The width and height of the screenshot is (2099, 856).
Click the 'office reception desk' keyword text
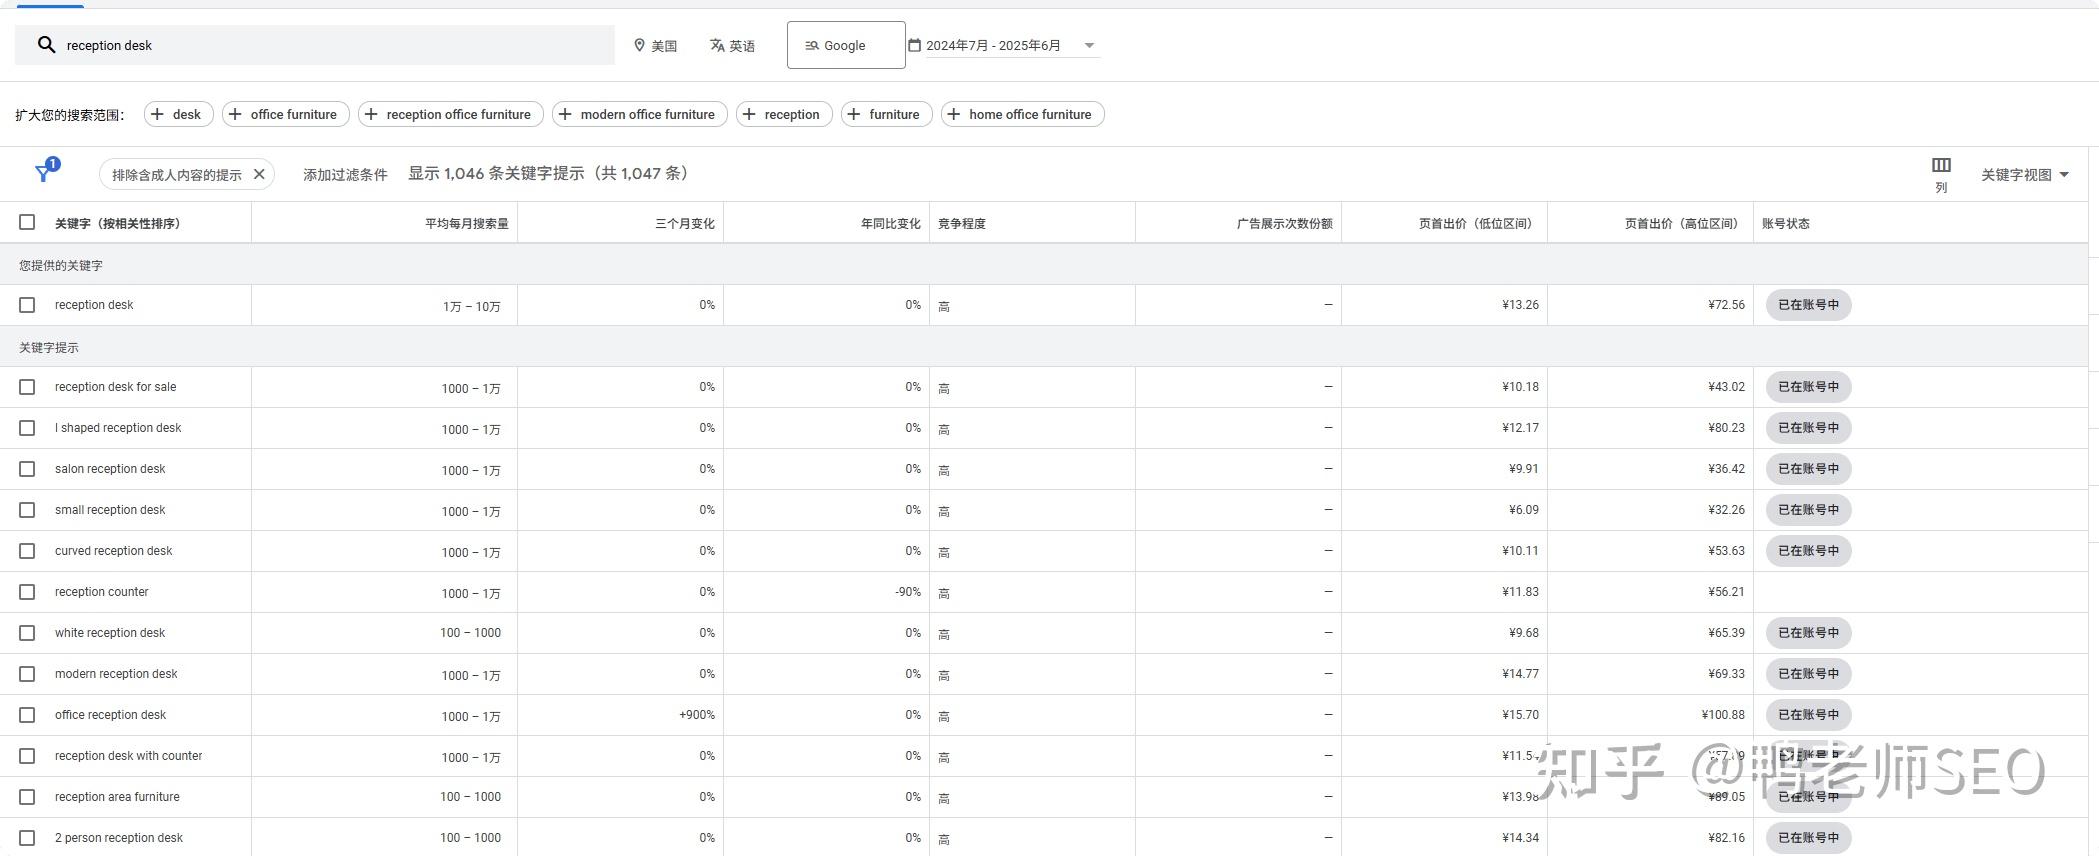pyautogui.click(x=110, y=715)
